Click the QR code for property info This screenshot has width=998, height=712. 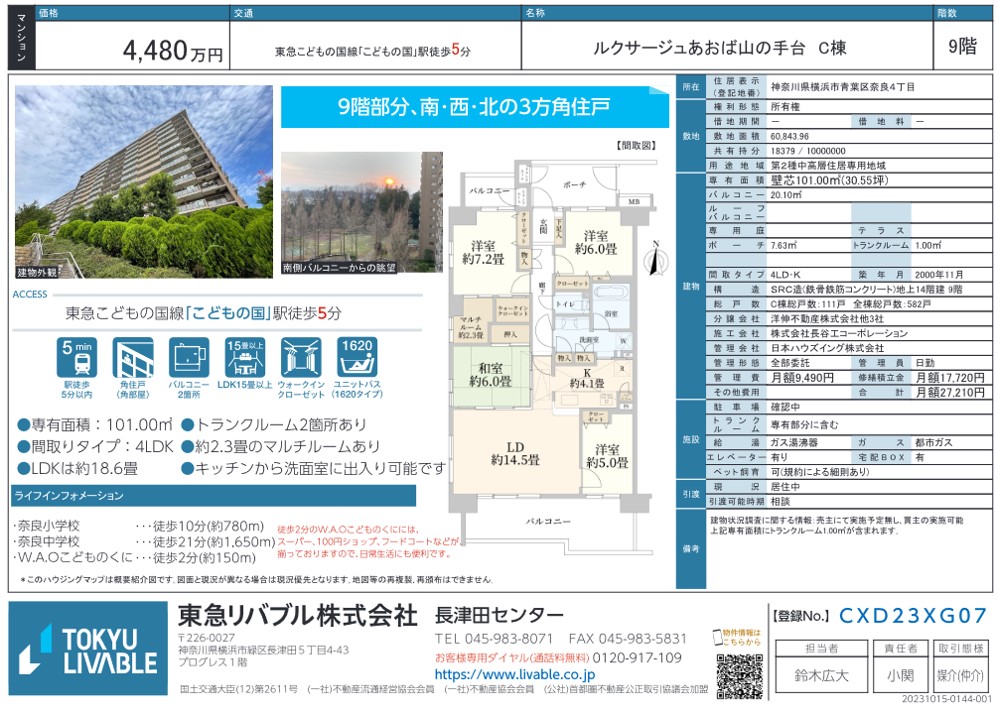[x=739, y=675]
